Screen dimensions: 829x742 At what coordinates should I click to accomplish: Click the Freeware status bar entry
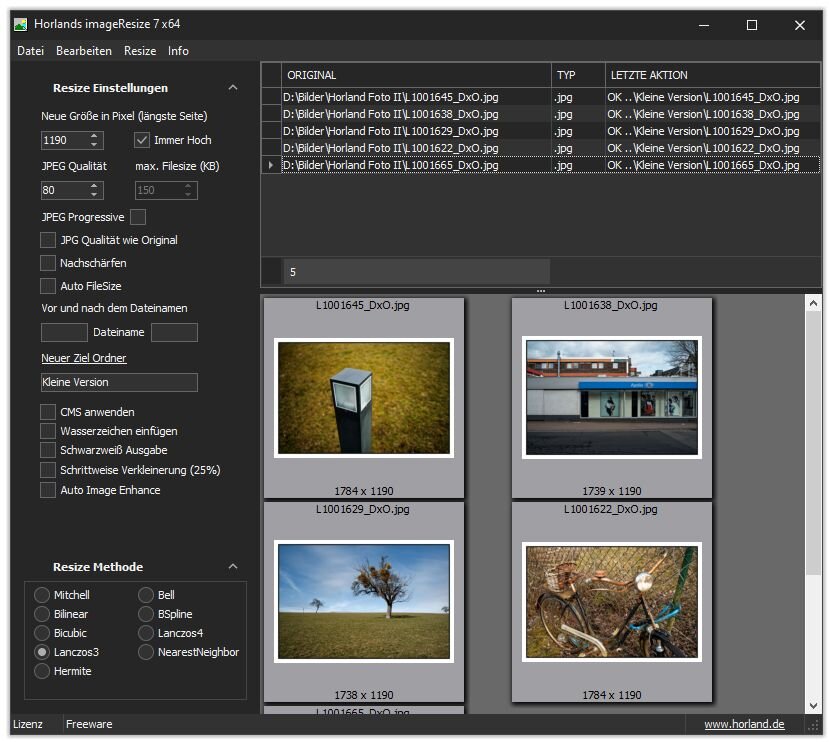pos(89,724)
